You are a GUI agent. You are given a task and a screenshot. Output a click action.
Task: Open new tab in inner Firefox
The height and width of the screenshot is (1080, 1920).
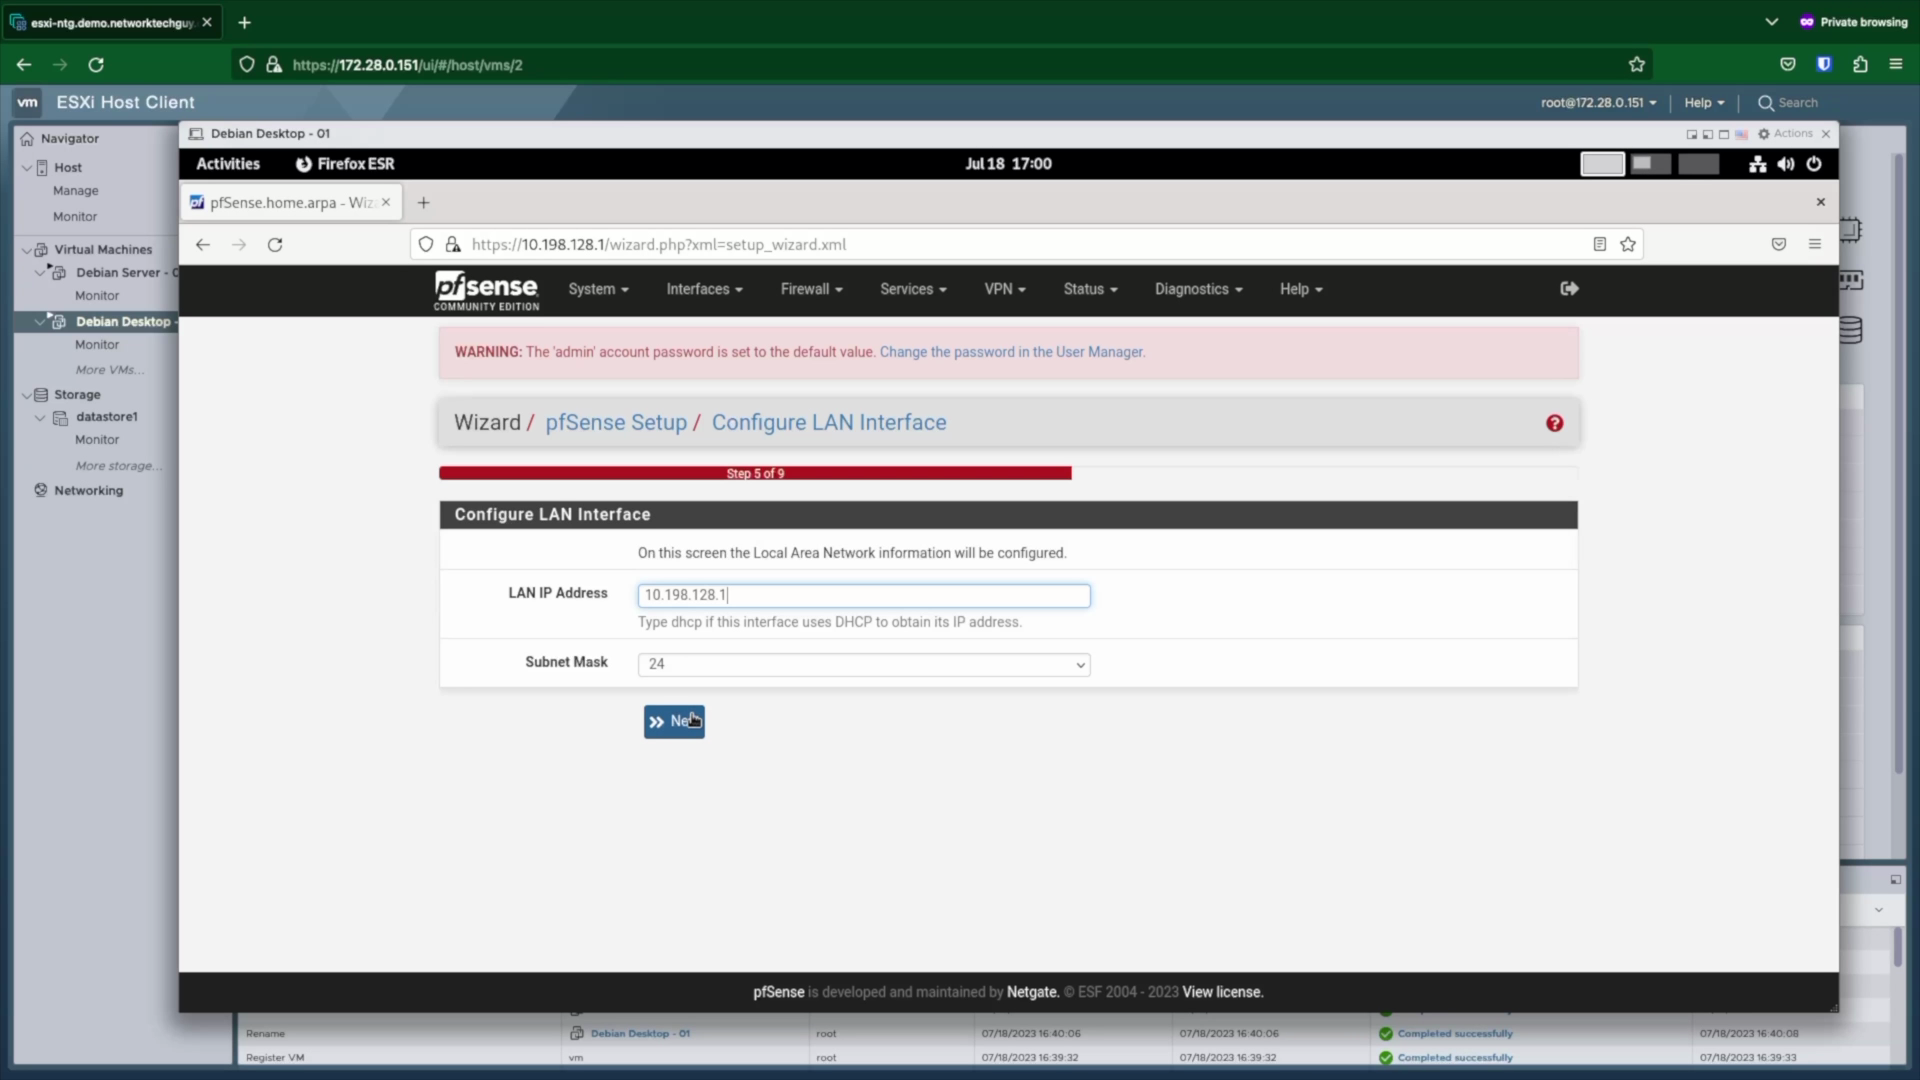(x=423, y=203)
